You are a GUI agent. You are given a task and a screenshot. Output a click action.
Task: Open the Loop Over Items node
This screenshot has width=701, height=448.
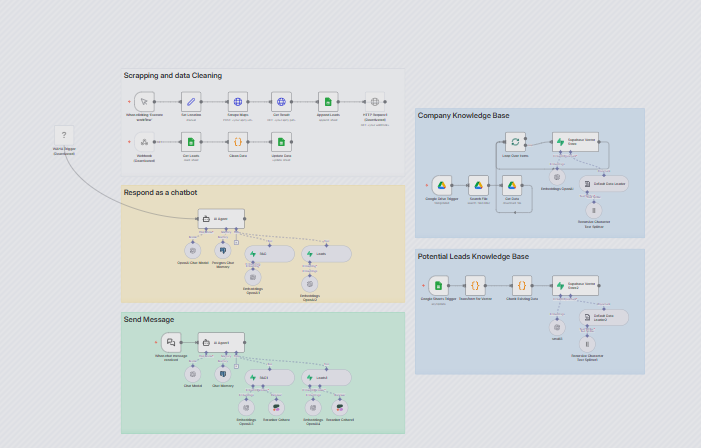(x=514, y=142)
